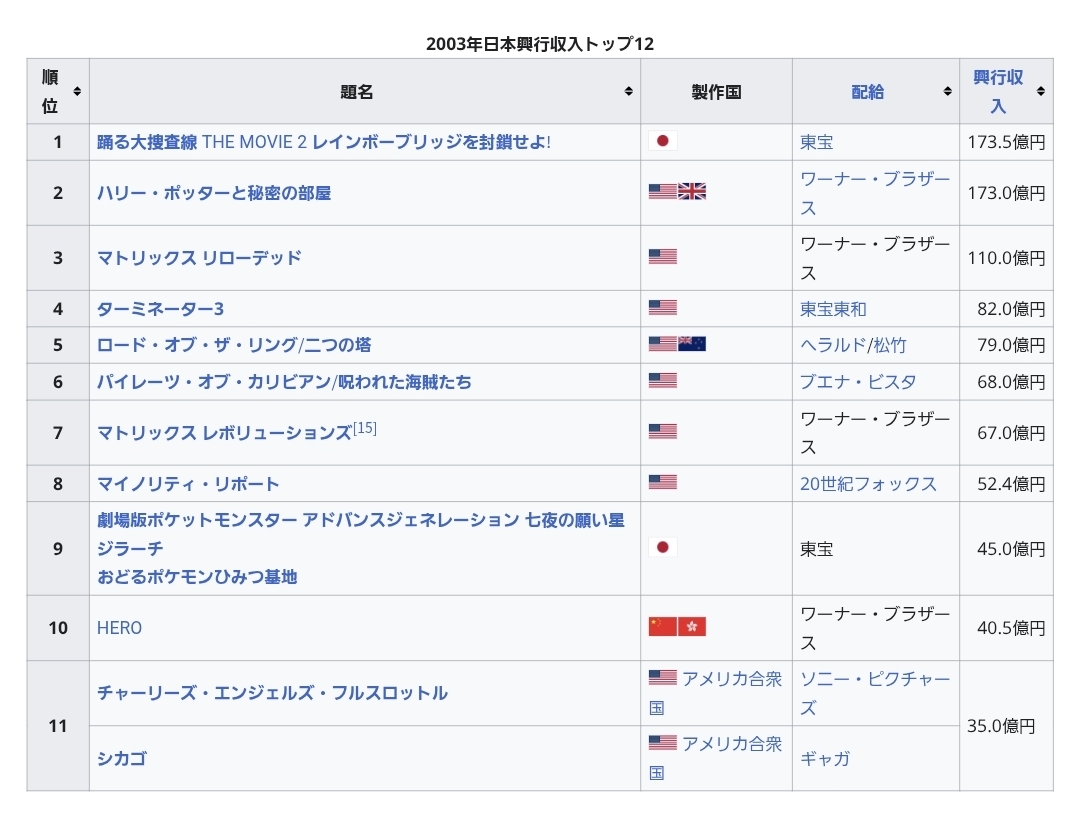
Task: Follow the footnote [15] reference link
Action: click(365, 429)
